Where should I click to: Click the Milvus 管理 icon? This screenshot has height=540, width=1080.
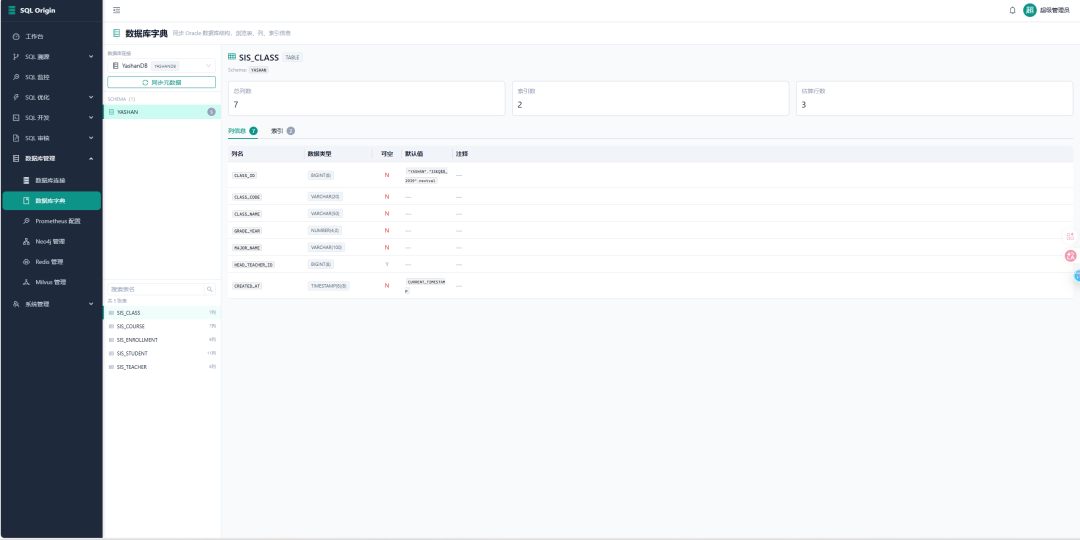pyautogui.click(x=26, y=282)
